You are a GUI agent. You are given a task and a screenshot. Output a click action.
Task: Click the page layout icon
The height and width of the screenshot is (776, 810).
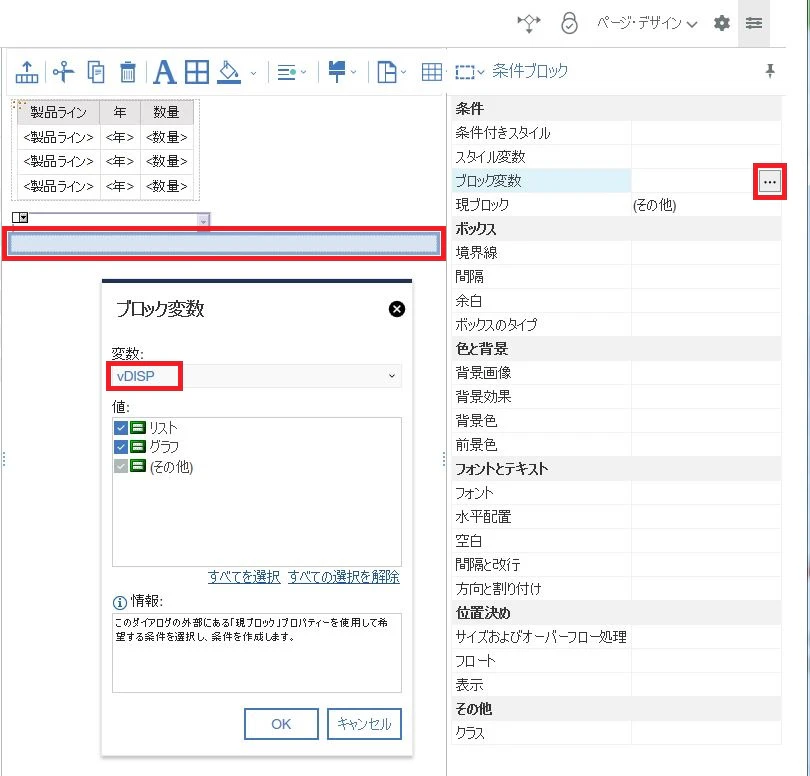point(386,72)
